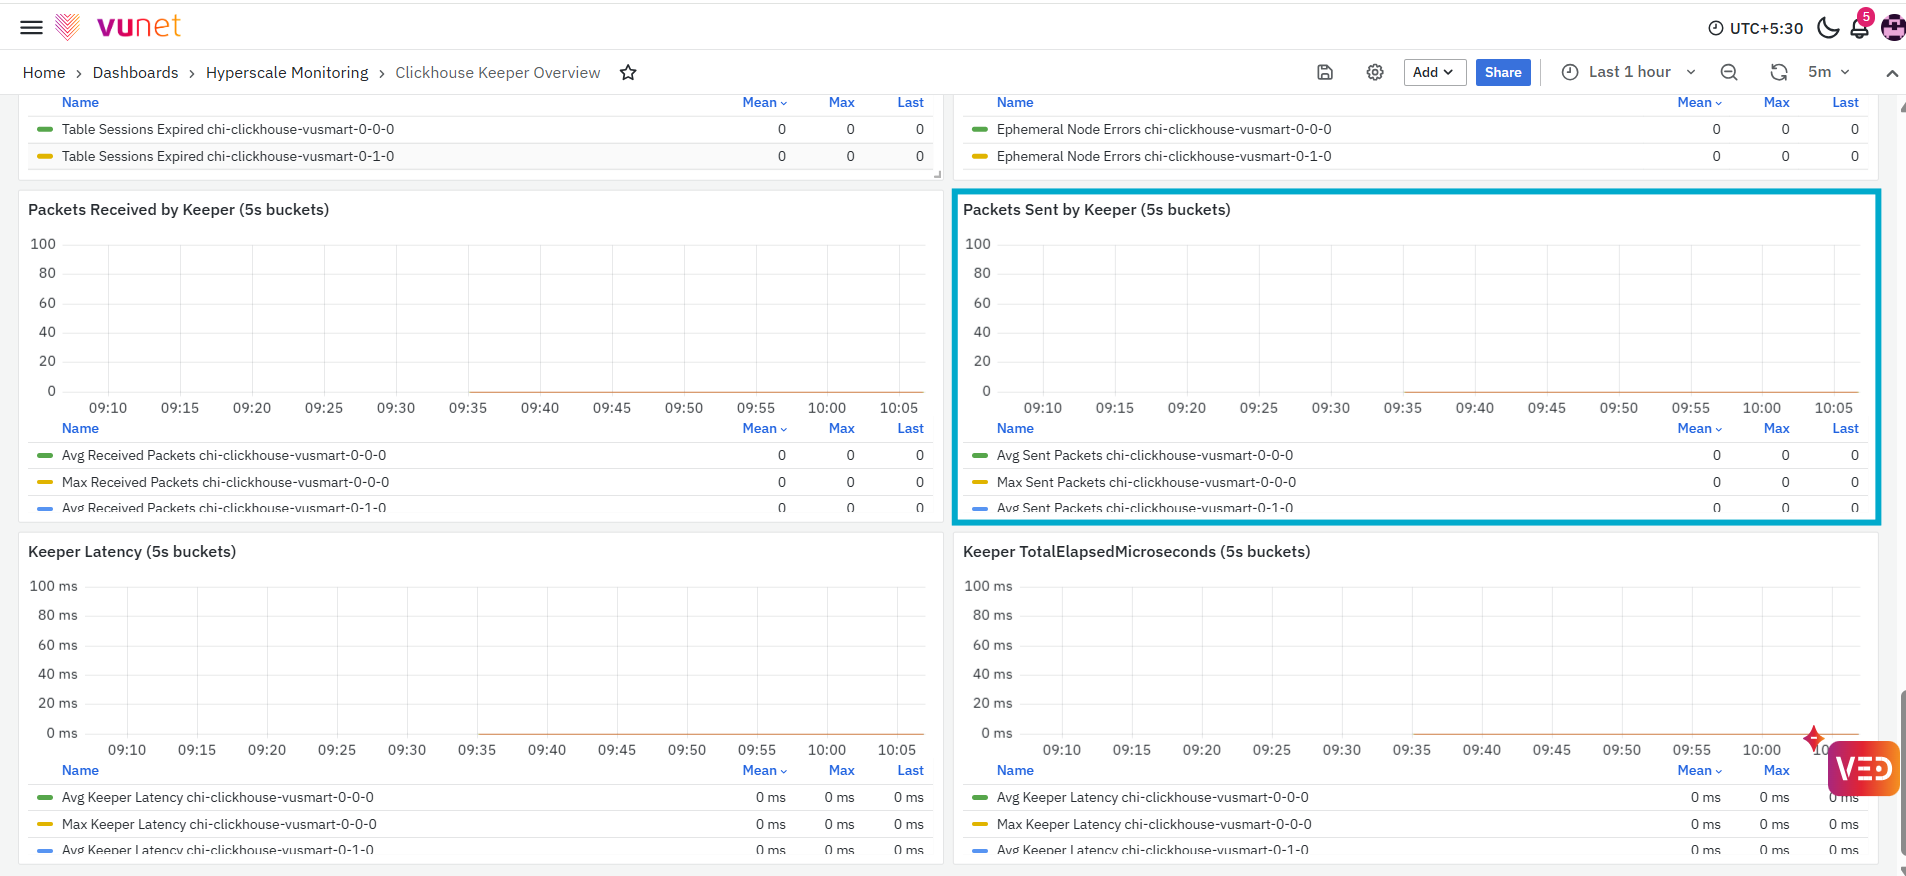This screenshot has height=876, width=1906.
Task: Refresh the dashboard now
Action: coord(1779,72)
